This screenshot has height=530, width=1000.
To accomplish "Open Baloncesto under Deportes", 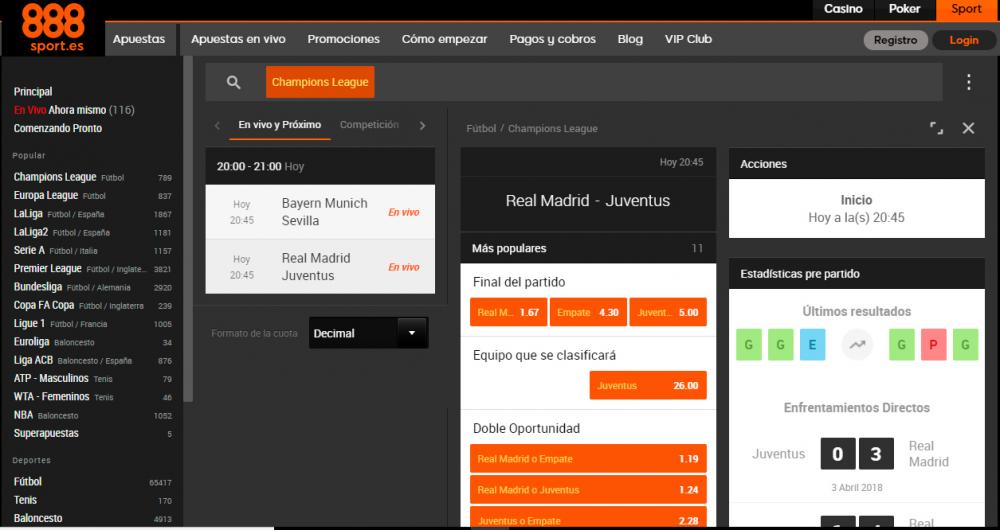I will click(x=92, y=519).
